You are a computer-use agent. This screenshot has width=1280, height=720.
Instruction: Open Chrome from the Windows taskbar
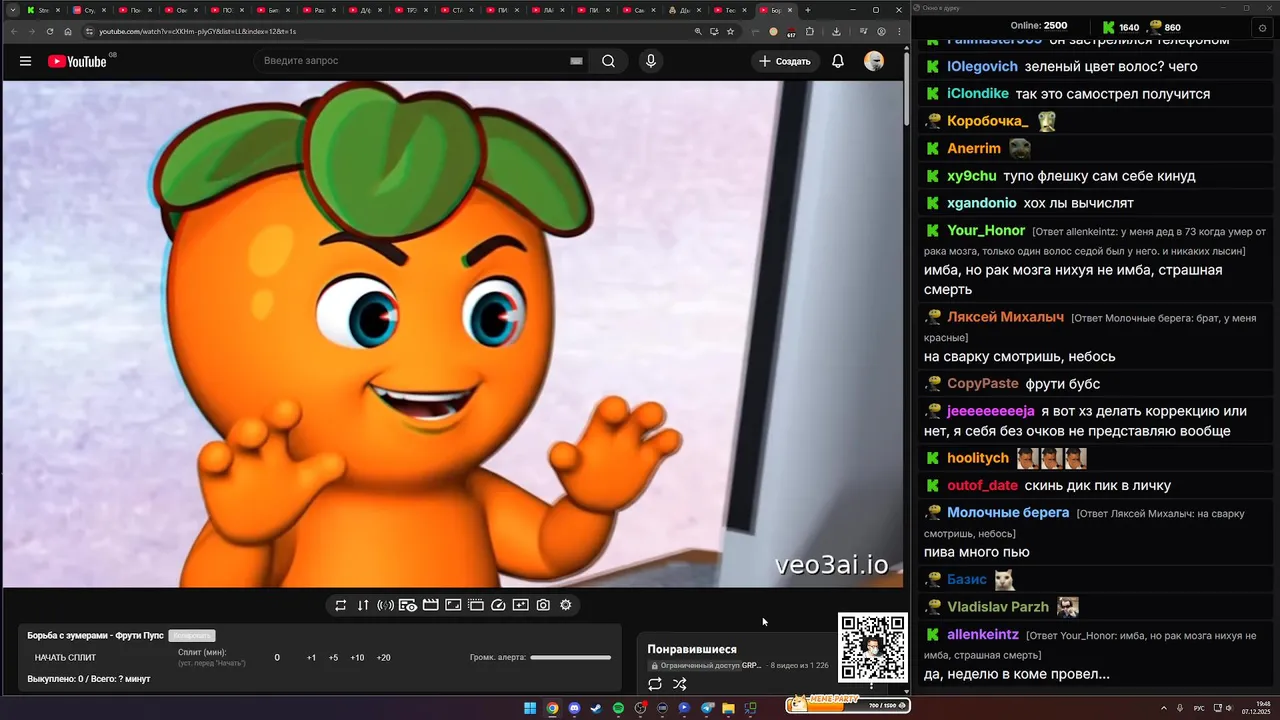pos(552,708)
